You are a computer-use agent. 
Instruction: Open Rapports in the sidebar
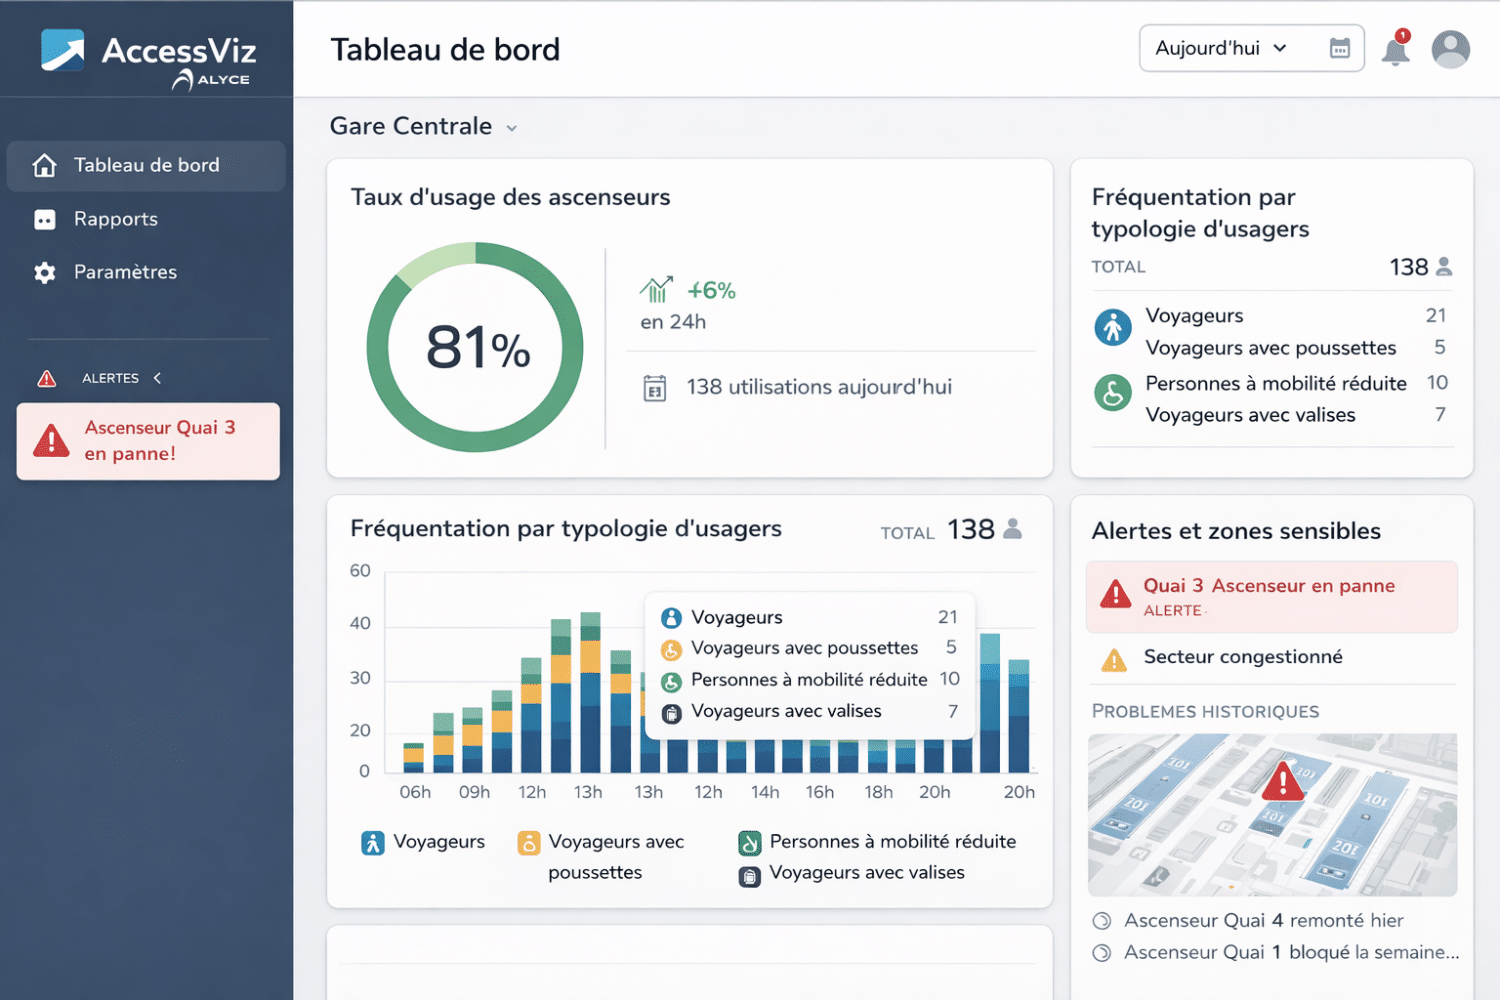pyautogui.click(x=116, y=219)
